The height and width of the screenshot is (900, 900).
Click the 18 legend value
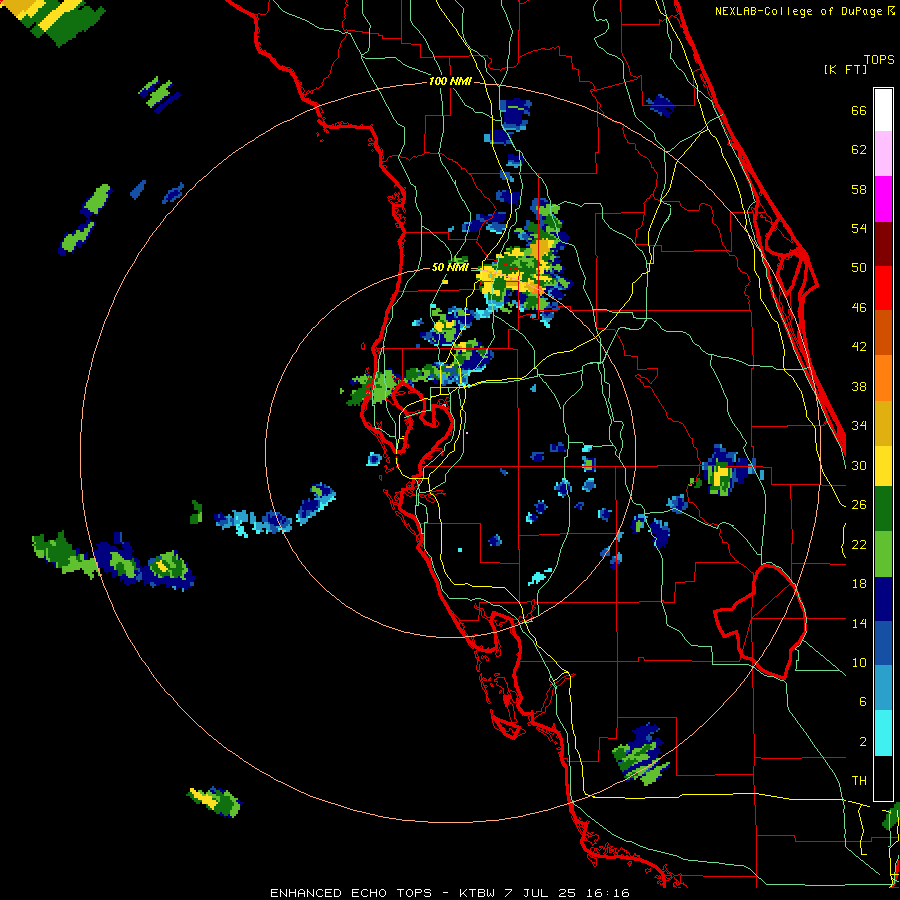click(x=859, y=584)
